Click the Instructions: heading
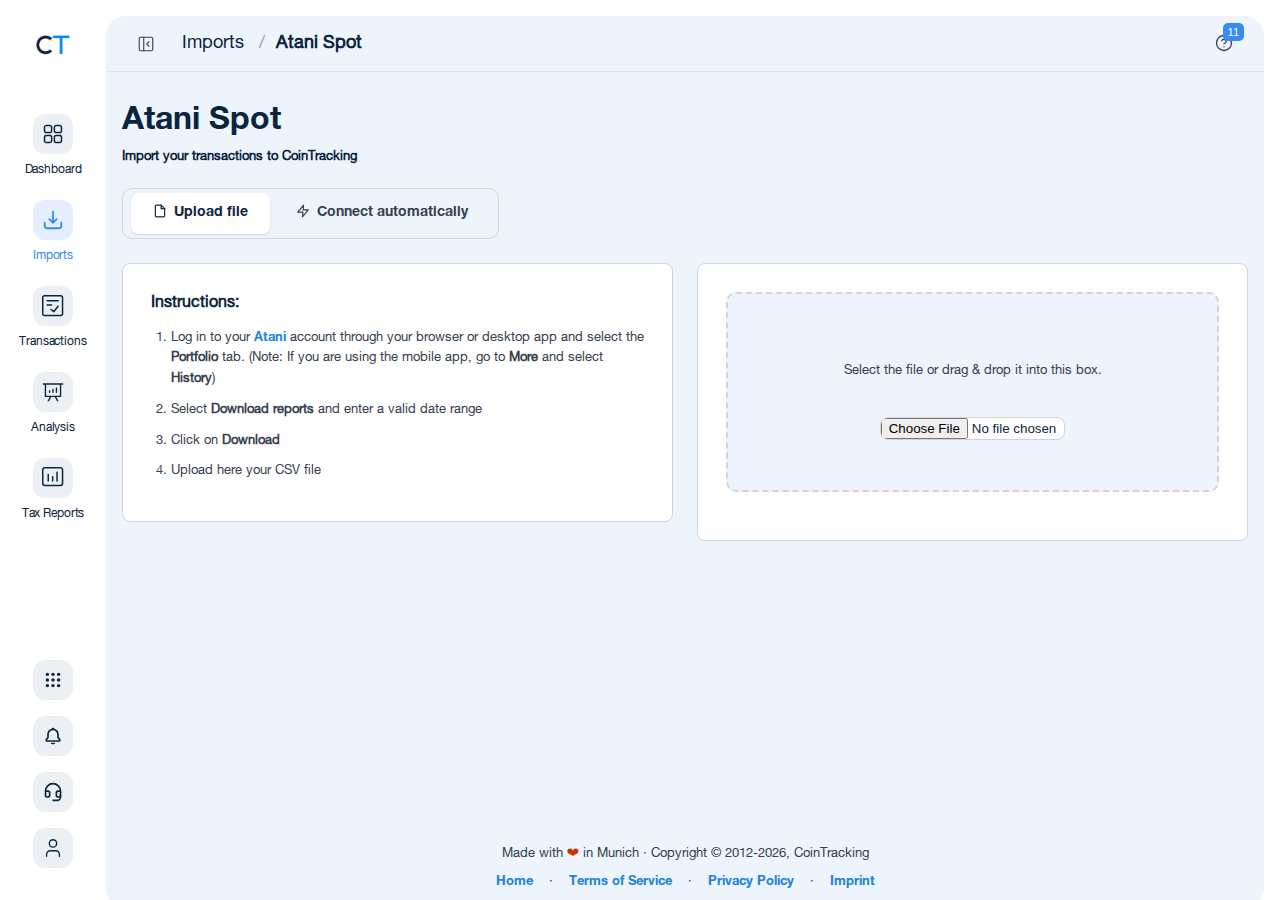 click(x=195, y=302)
